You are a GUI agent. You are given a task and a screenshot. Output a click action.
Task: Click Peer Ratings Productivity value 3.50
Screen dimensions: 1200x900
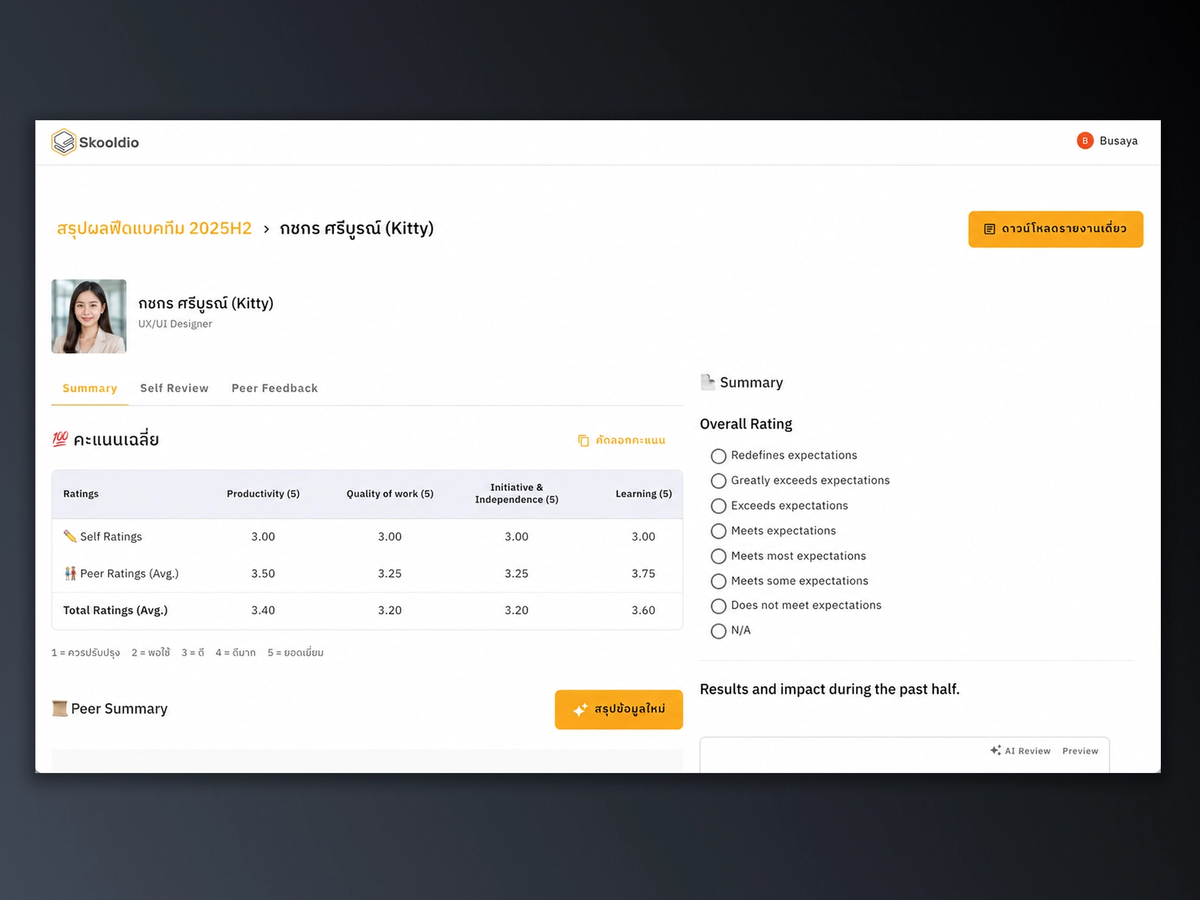click(263, 573)
